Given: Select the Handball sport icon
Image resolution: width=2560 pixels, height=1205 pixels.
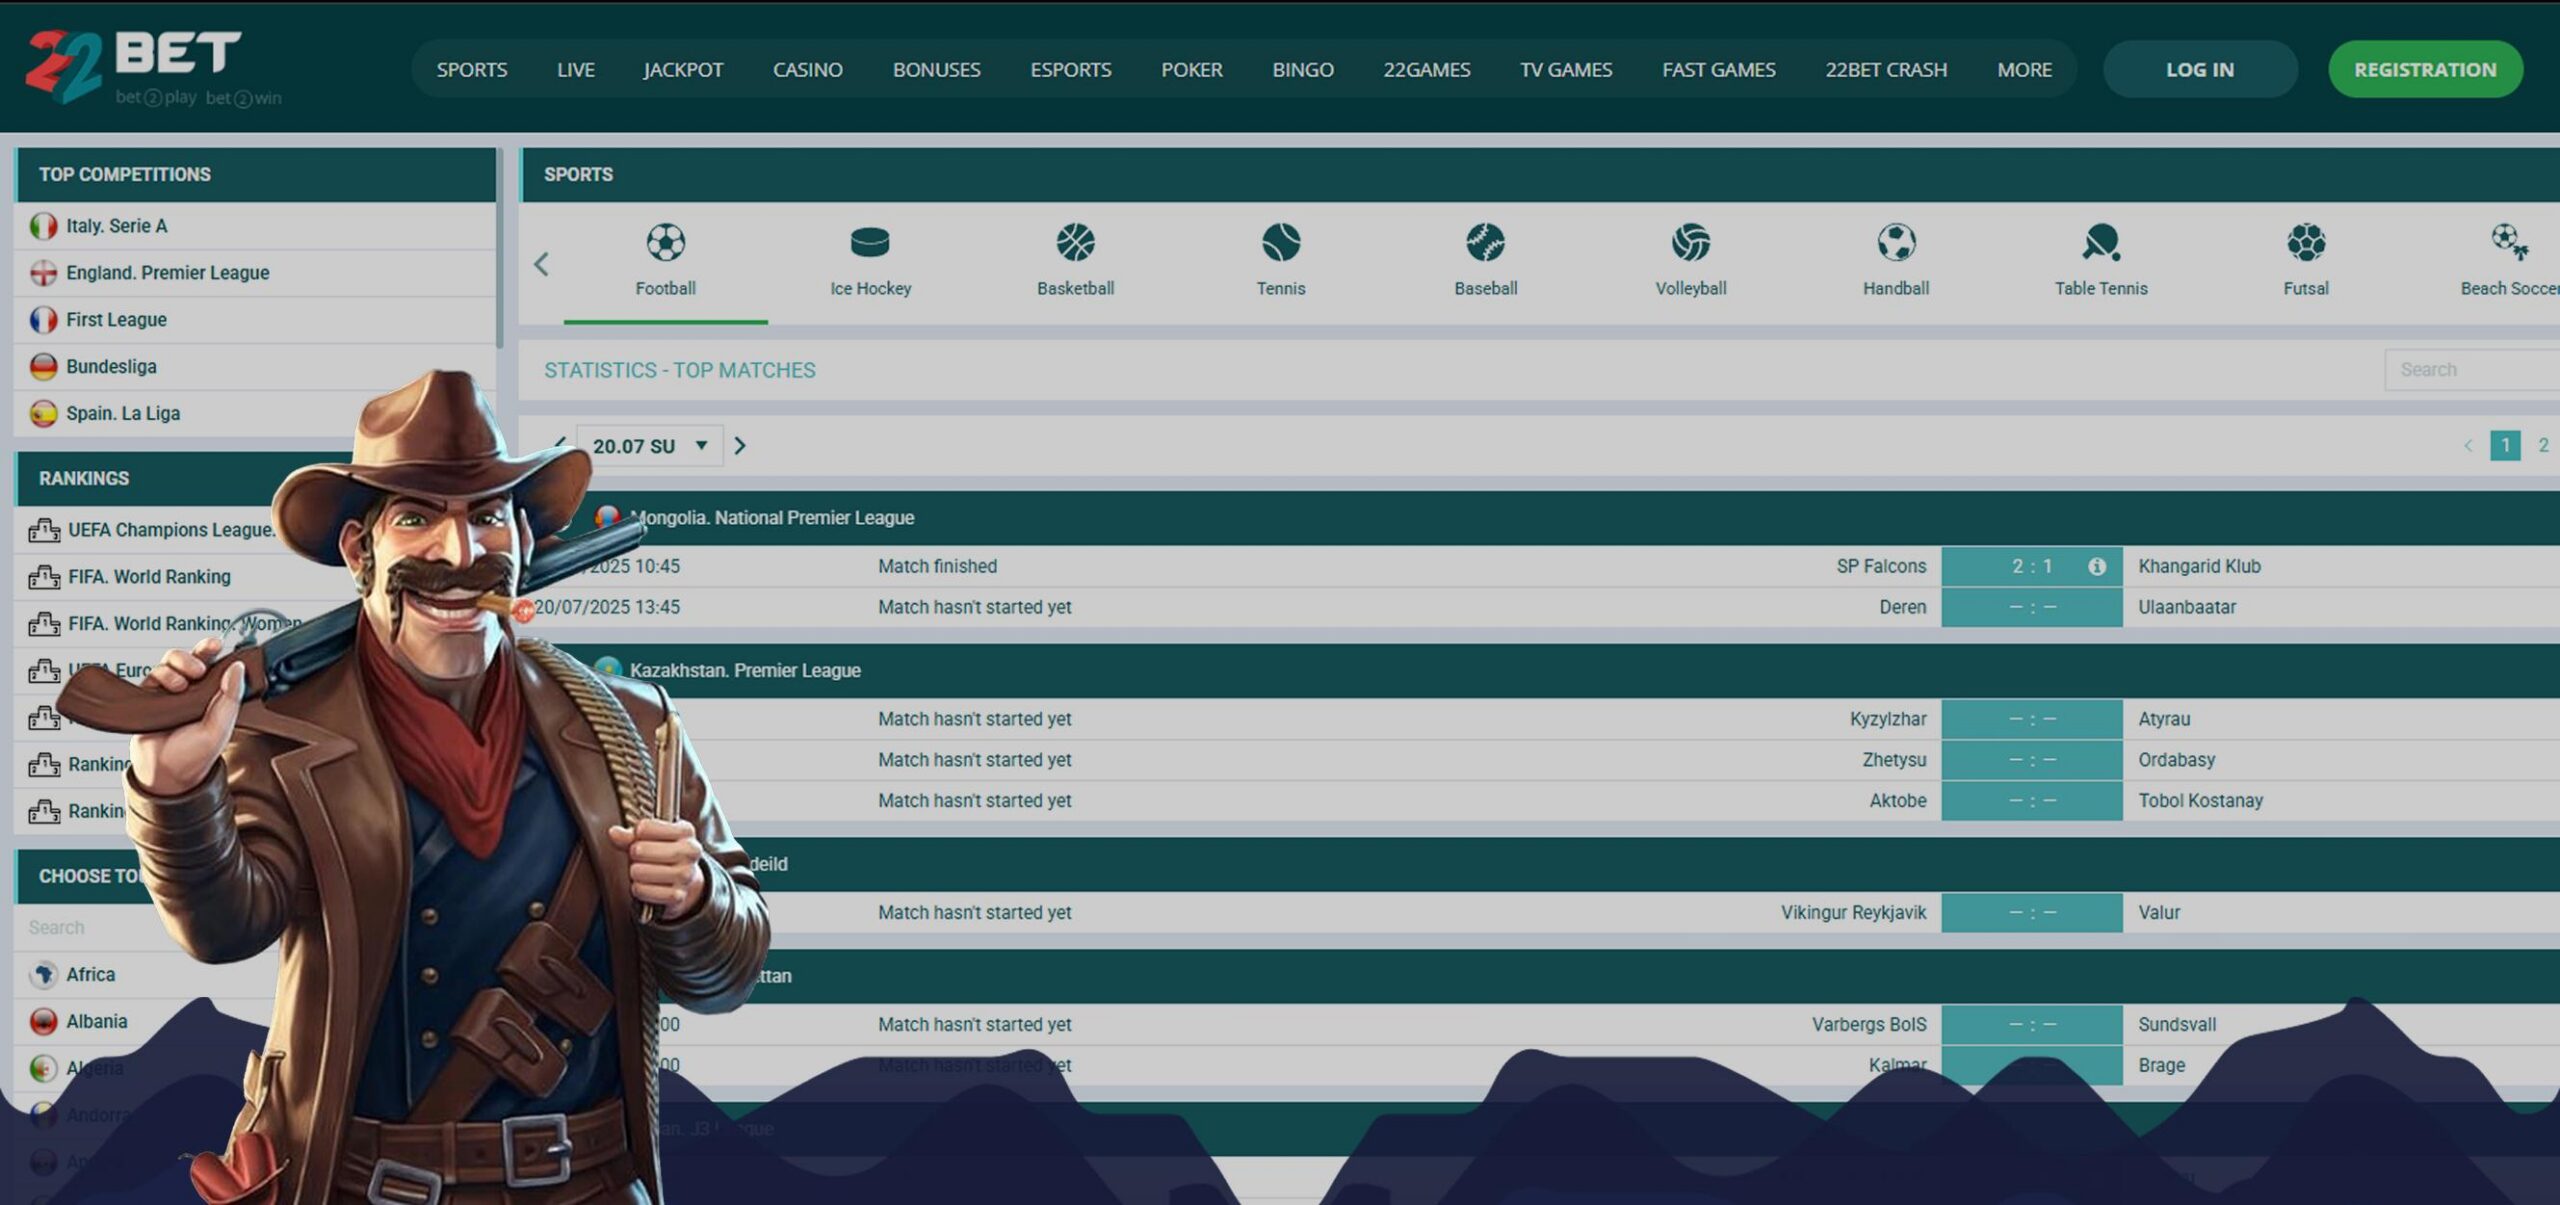Looking at the screenshot, I should click(x=1895, y=243).
